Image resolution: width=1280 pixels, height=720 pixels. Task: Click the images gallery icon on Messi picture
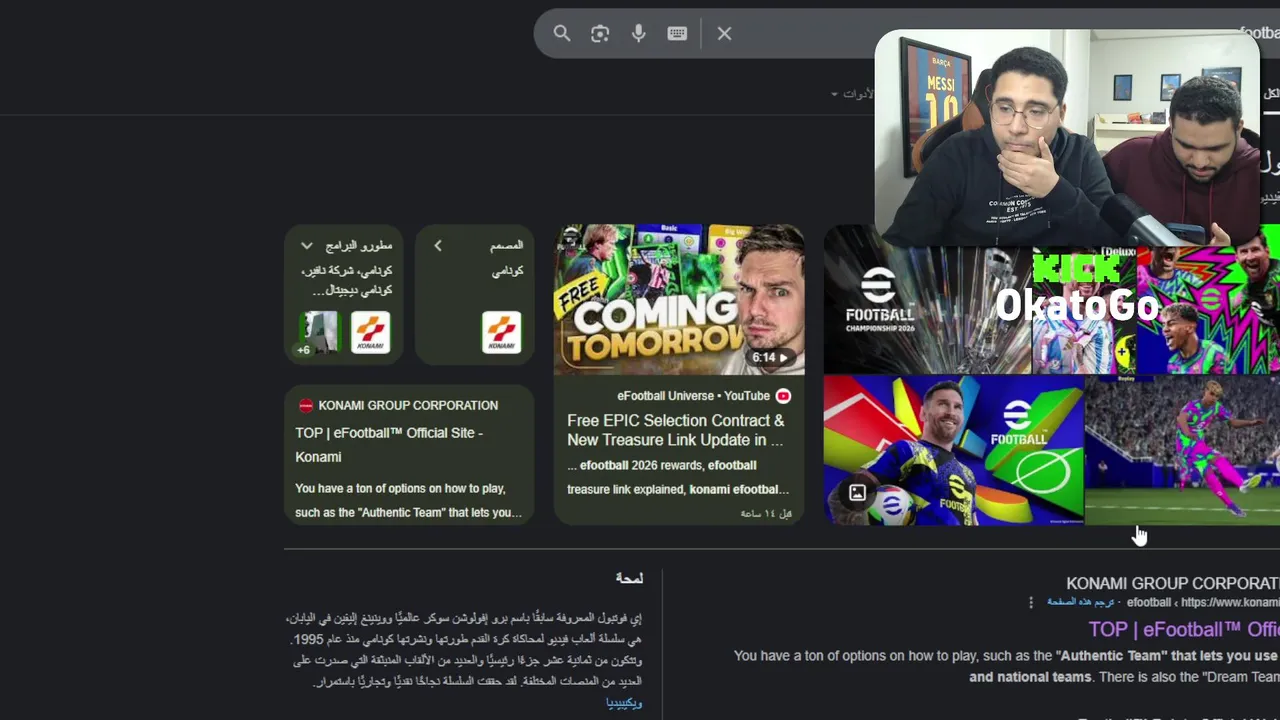pyautogui.click(x=857, y=492)
